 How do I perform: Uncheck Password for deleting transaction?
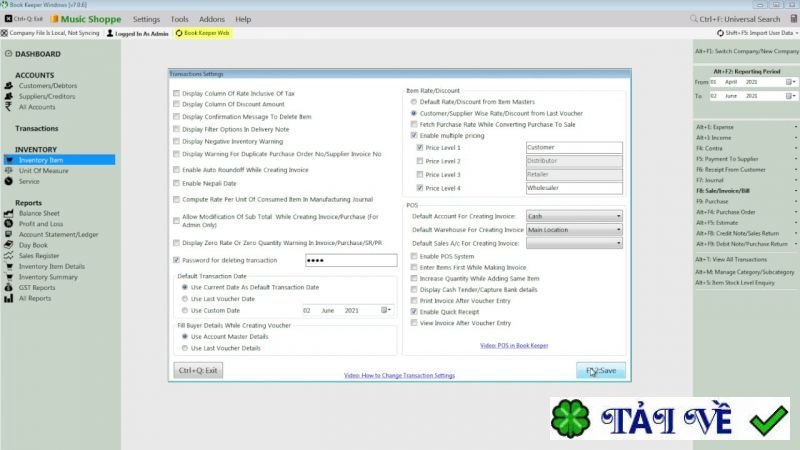[x=177, y=260]
